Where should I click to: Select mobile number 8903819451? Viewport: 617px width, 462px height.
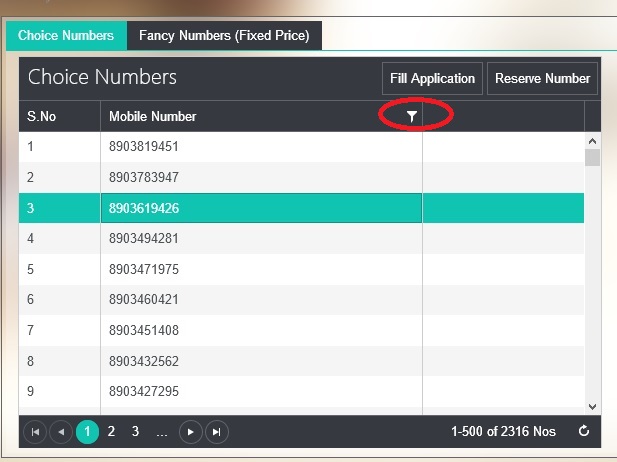pyautogui.click(x=144, y=147)
